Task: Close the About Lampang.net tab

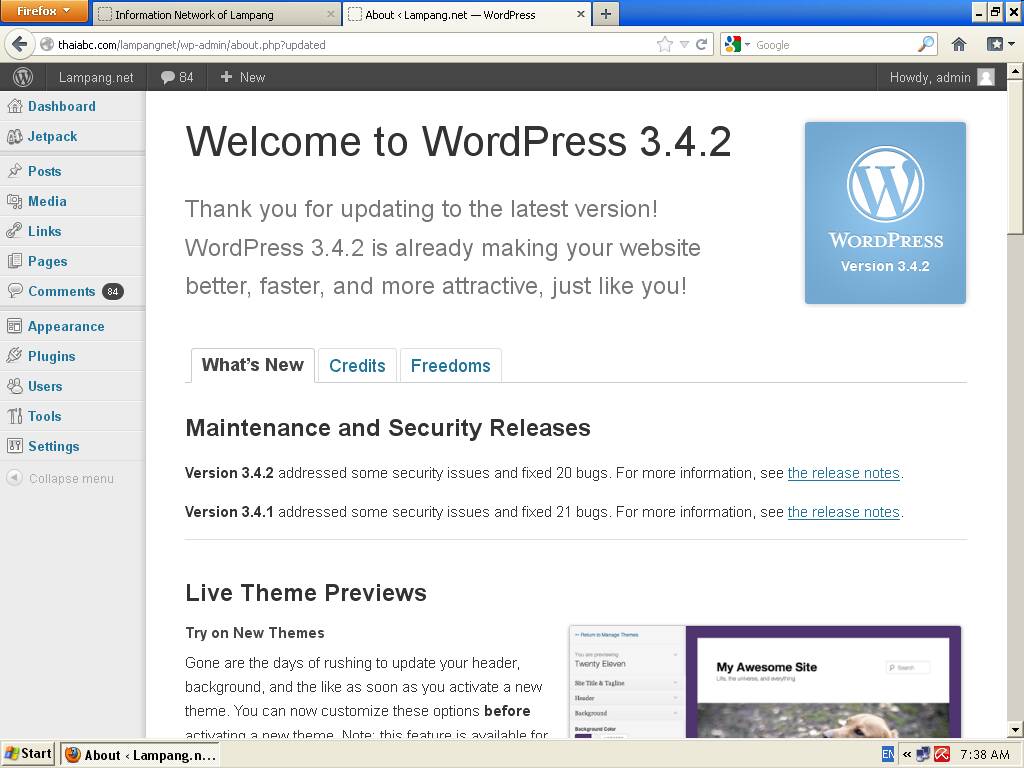Action: click(x=581, y=14)
